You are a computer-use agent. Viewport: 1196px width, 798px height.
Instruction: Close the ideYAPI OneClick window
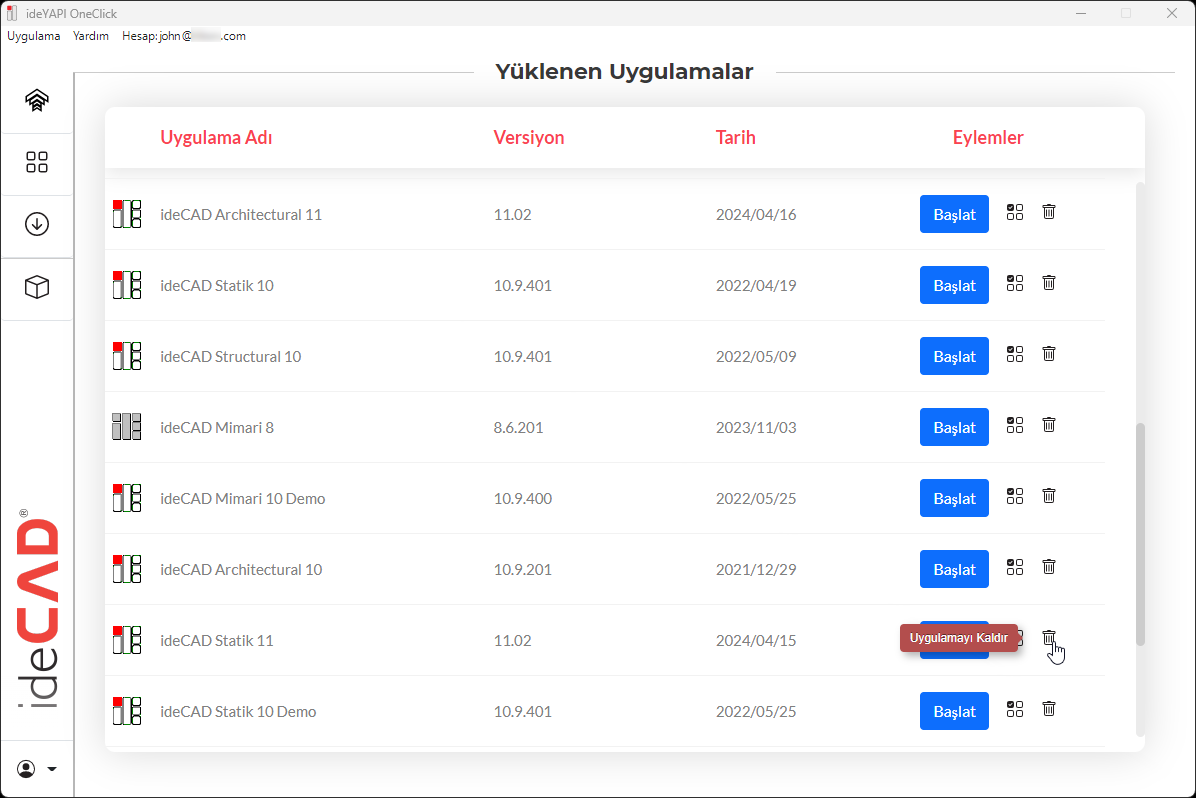(1172, 13)
